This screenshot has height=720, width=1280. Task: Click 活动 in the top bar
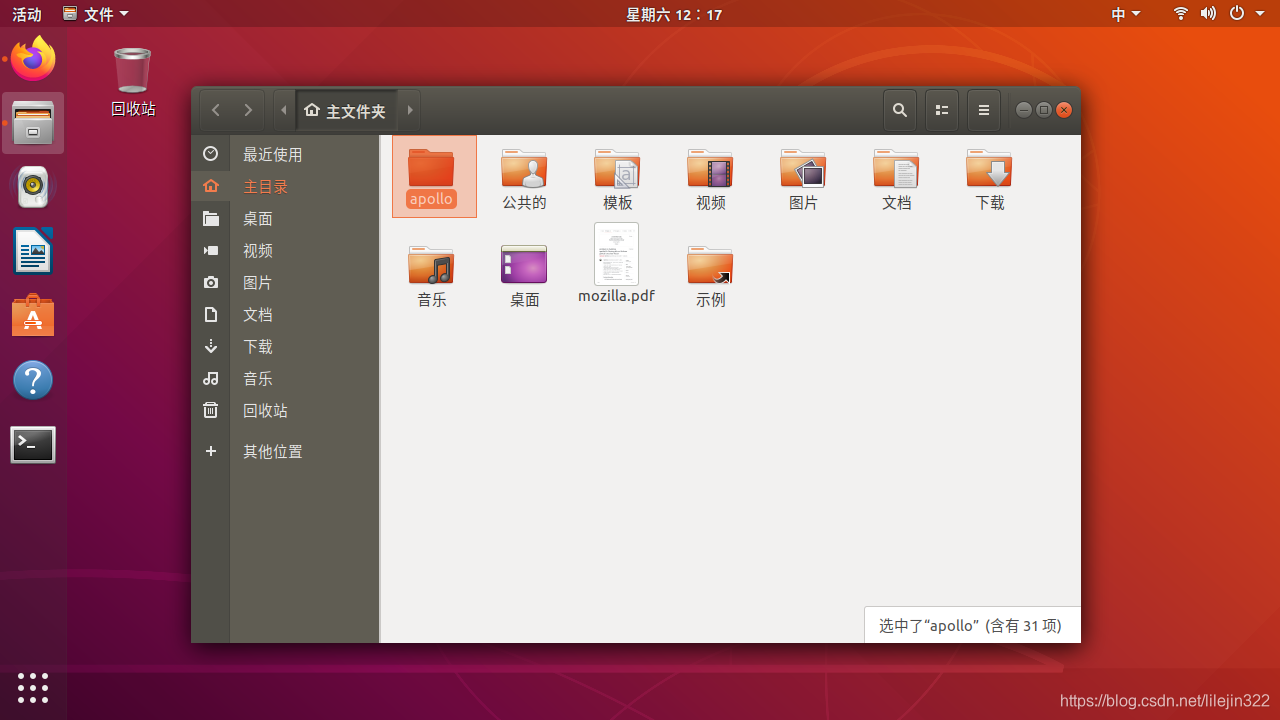(x=27, y=14)
